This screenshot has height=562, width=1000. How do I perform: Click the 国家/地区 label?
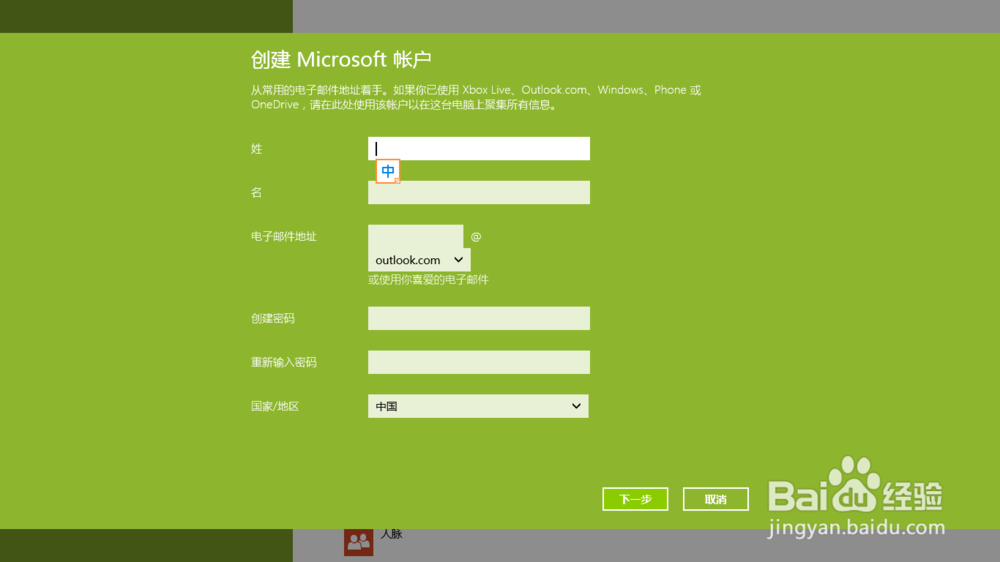[x=275, y=406]
